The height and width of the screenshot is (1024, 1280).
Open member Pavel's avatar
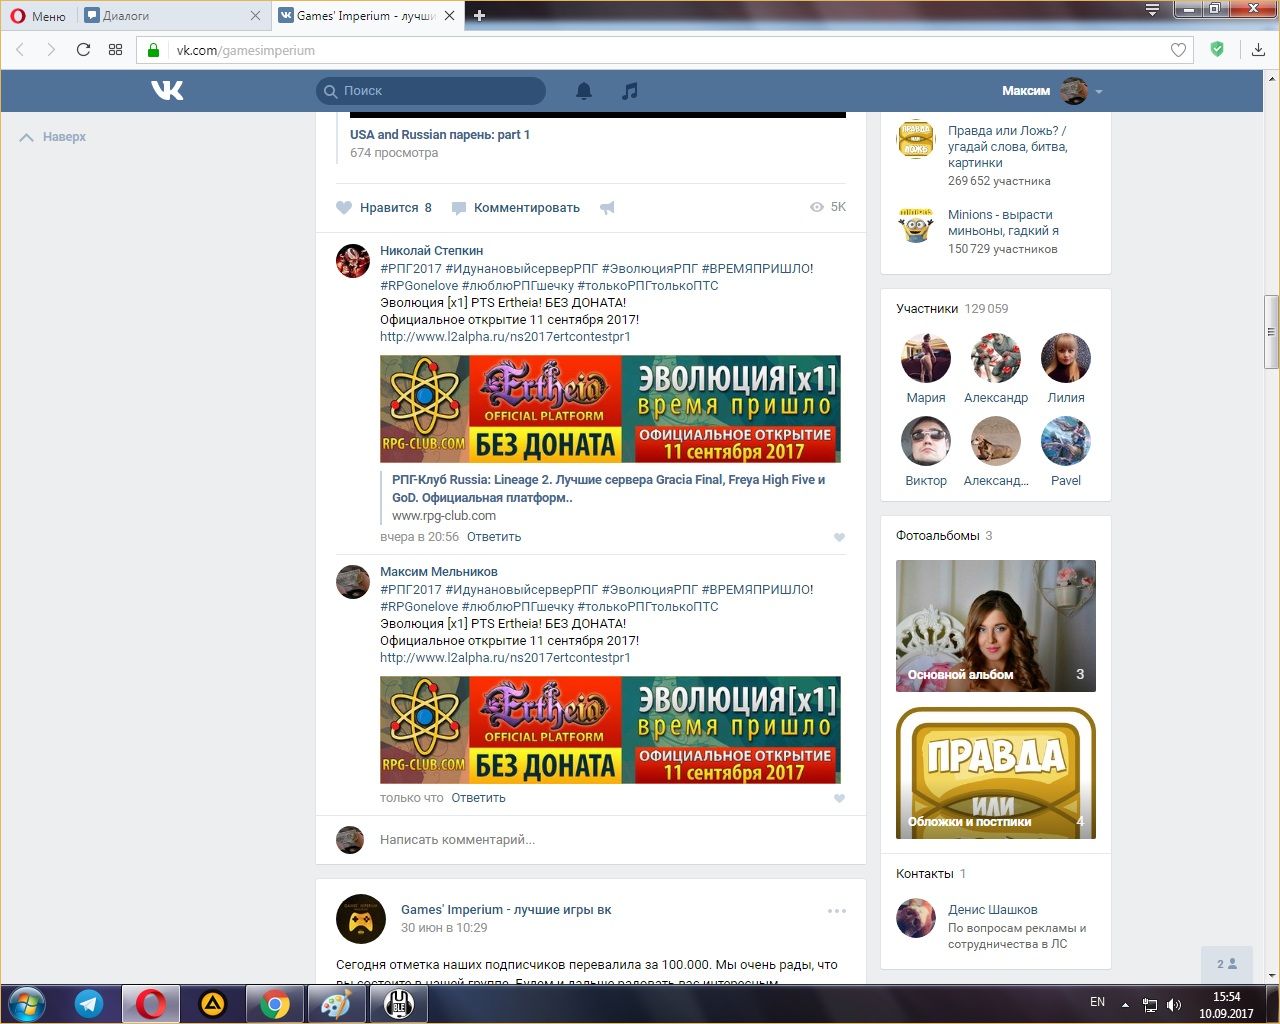tap(1066, 441)
